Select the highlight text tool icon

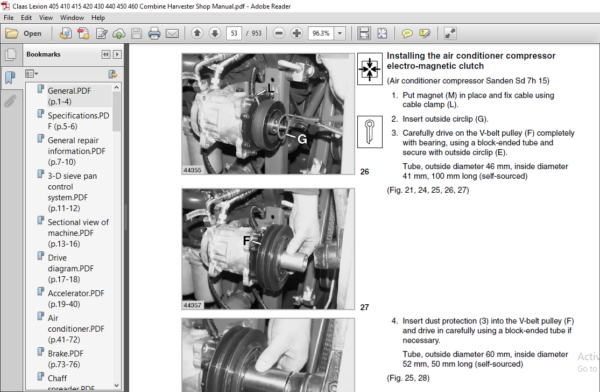(424, 34)
